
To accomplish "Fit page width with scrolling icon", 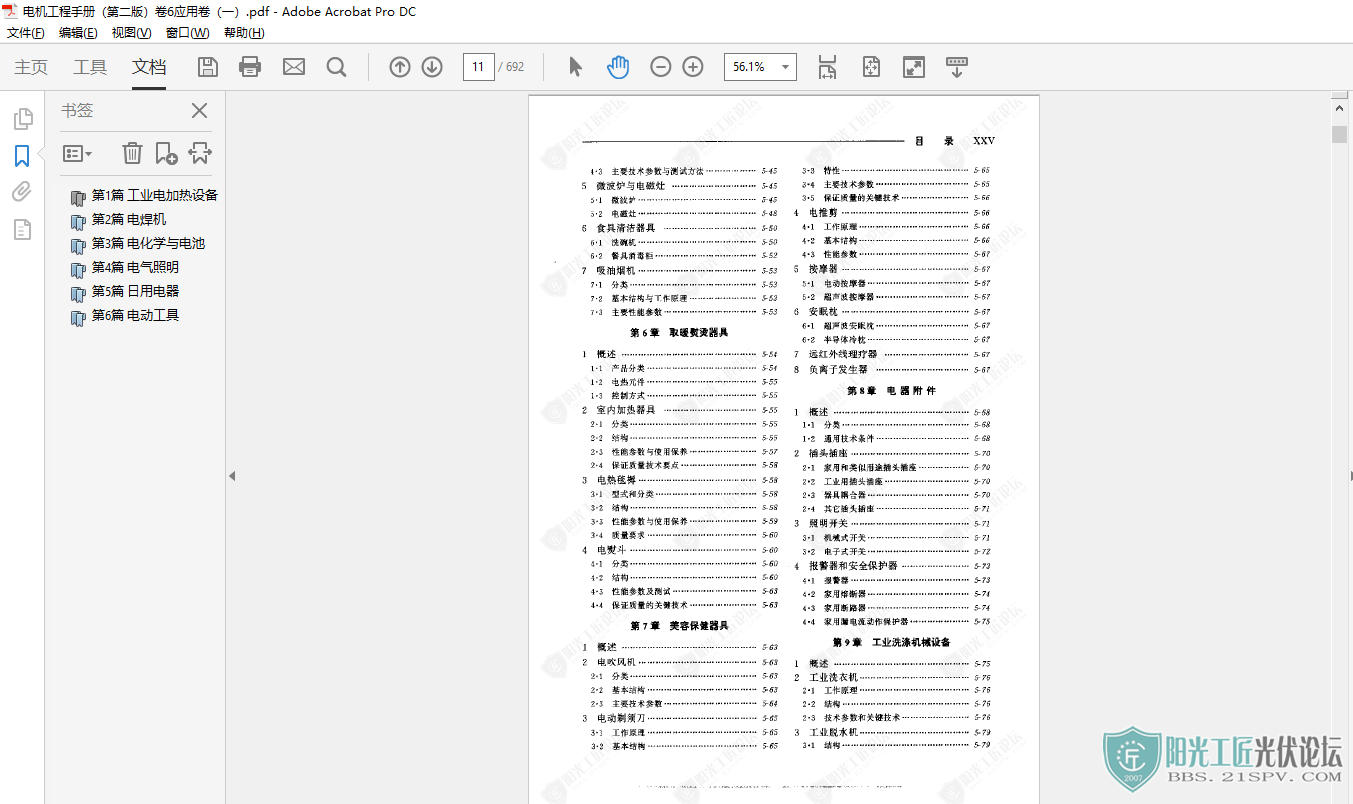I will (x=827, y=67).
